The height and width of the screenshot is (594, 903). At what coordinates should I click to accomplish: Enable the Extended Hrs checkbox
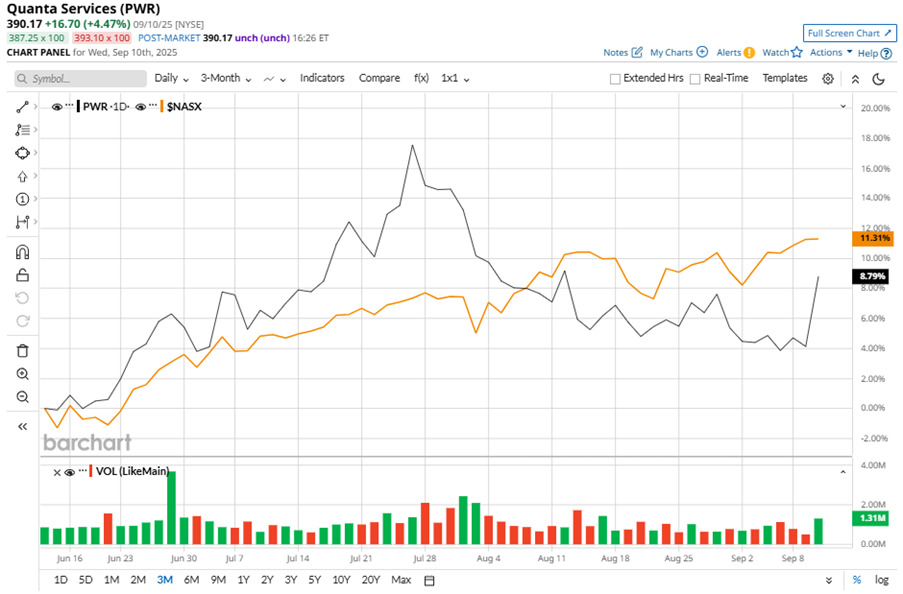(x=615, y=79)
